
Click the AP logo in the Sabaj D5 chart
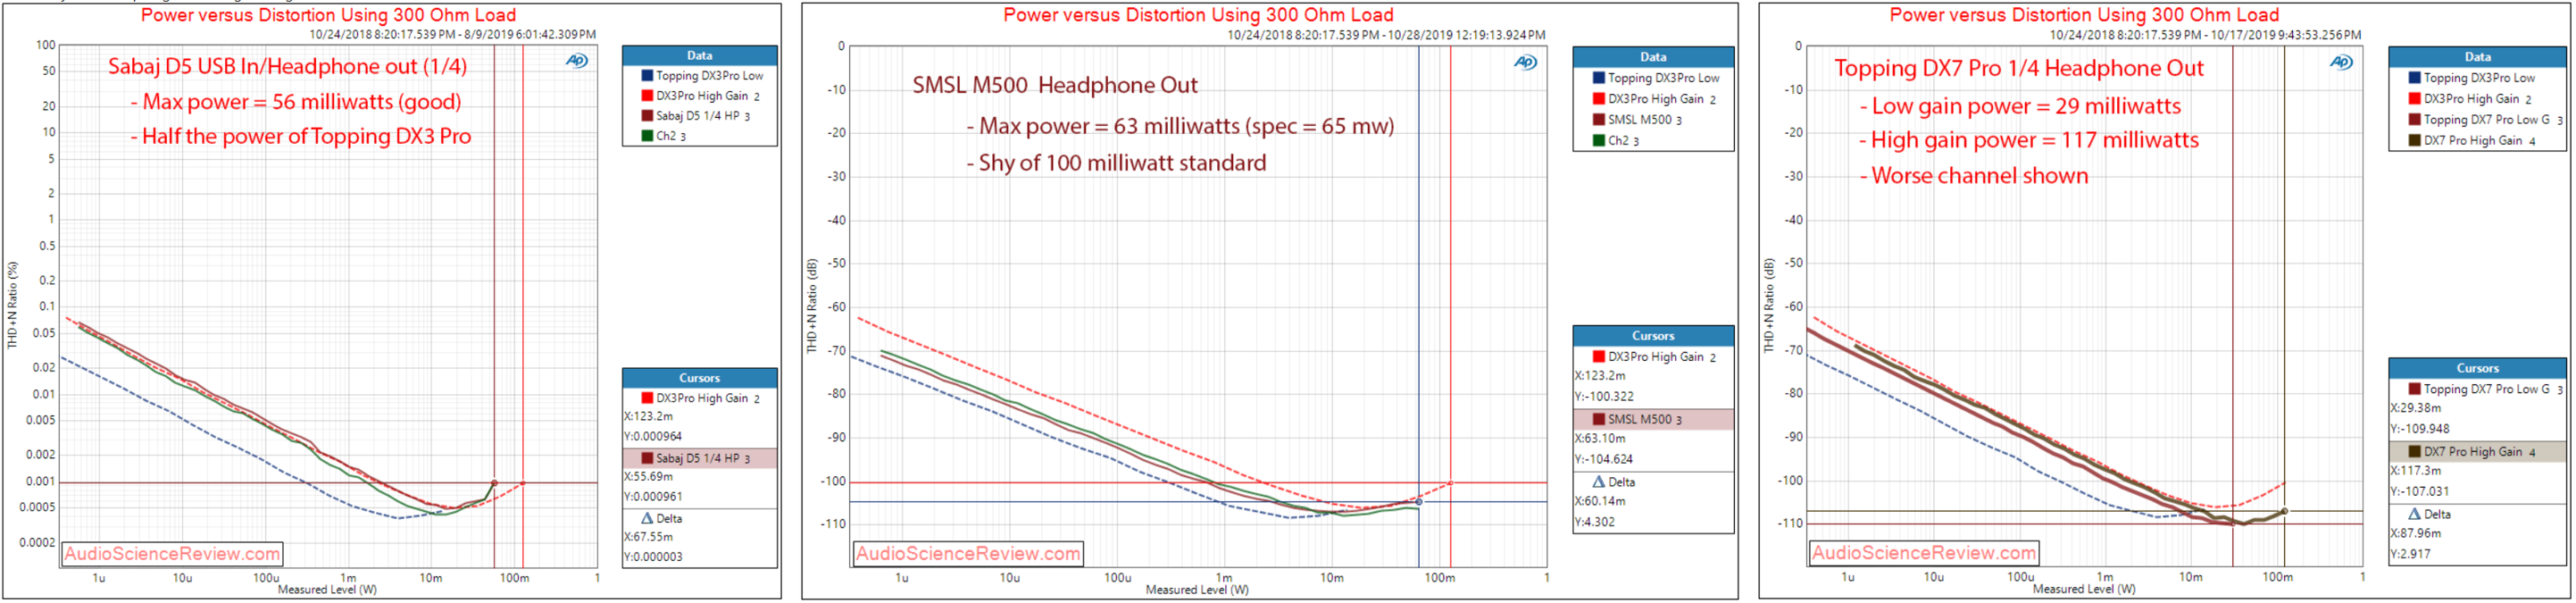point(577,61)
